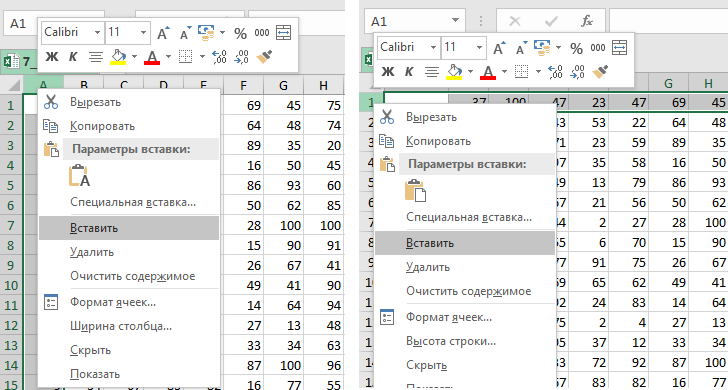728x390 pixels.
Task: Open Calibri font dropdown in right mini toolbar
Action: 433,47
